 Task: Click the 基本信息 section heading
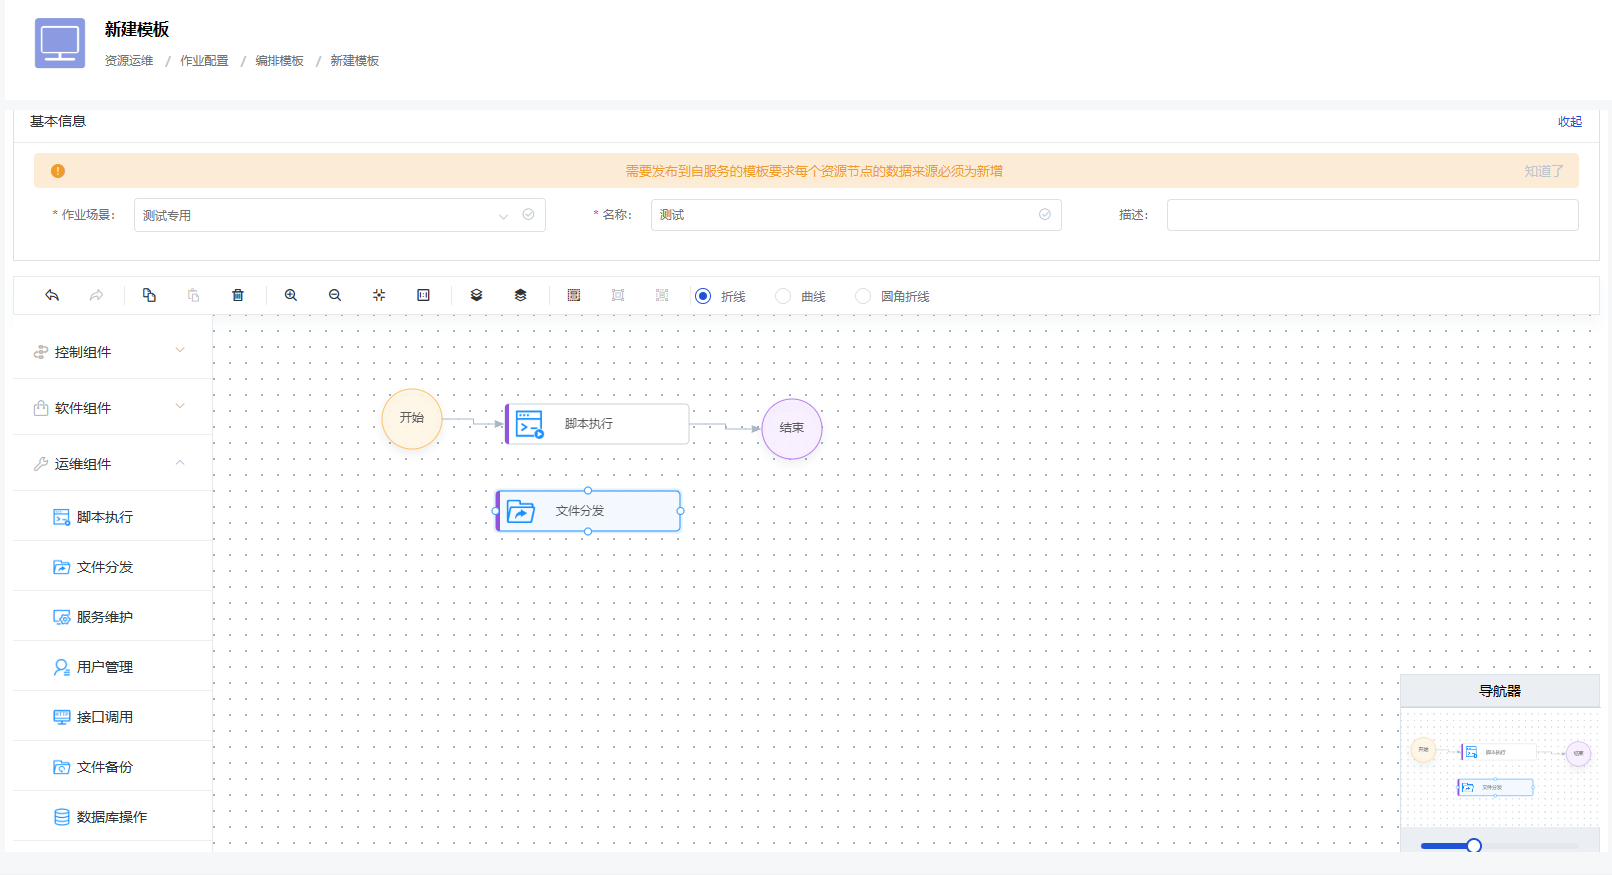58,121
